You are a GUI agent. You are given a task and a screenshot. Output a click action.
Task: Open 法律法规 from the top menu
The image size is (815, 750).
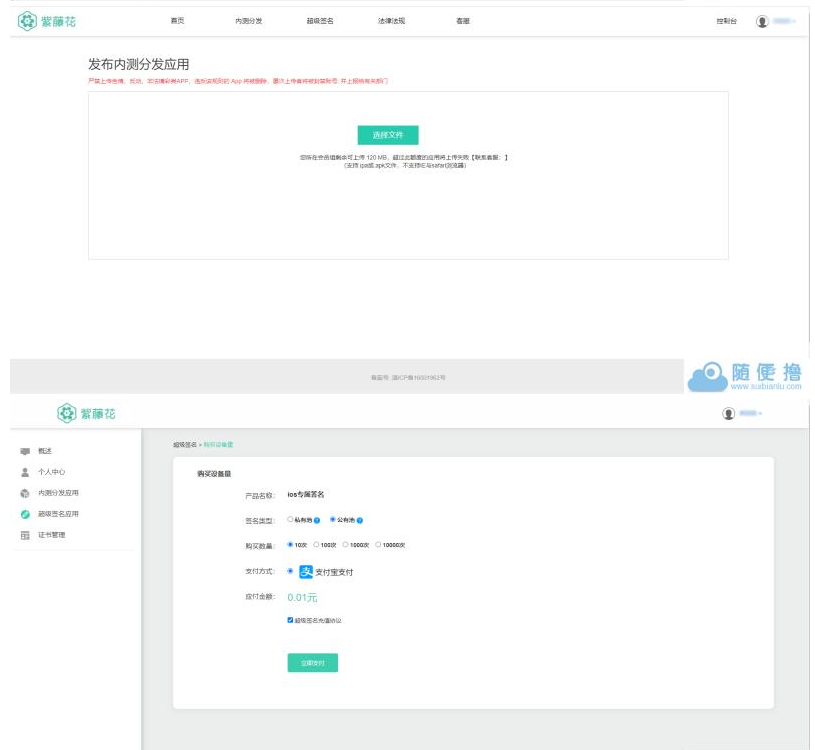tap(391, 21)
